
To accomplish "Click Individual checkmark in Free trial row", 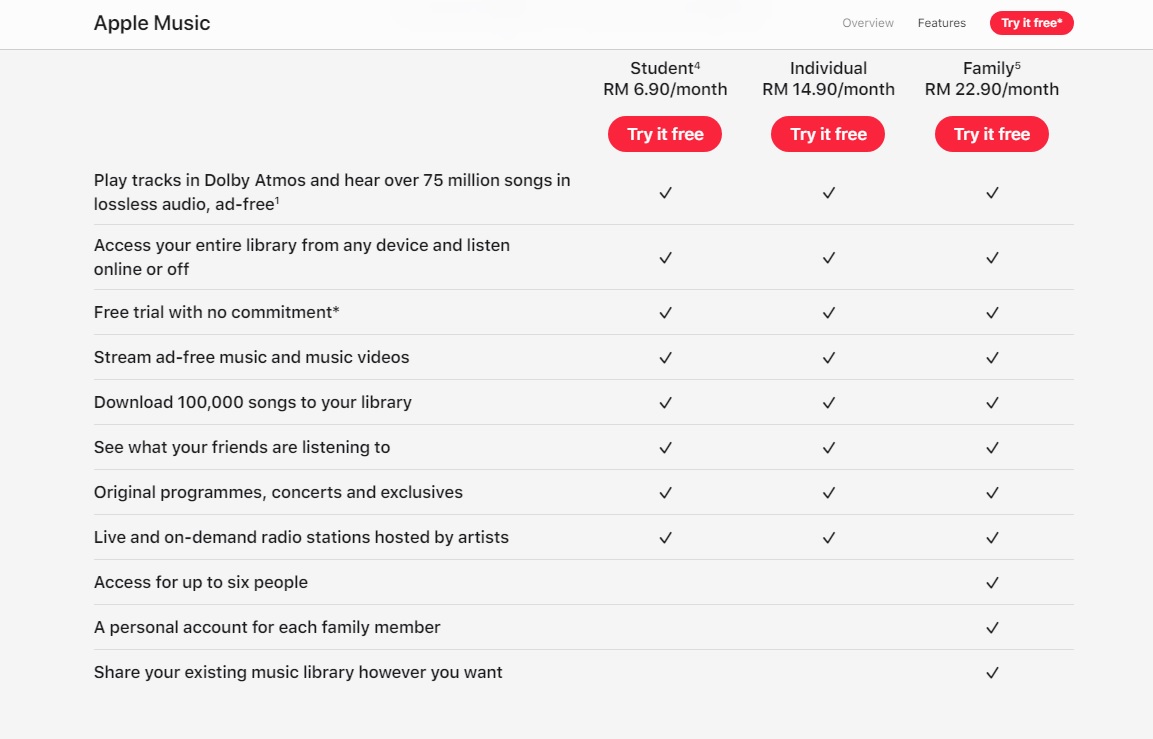I will [829, 313].
